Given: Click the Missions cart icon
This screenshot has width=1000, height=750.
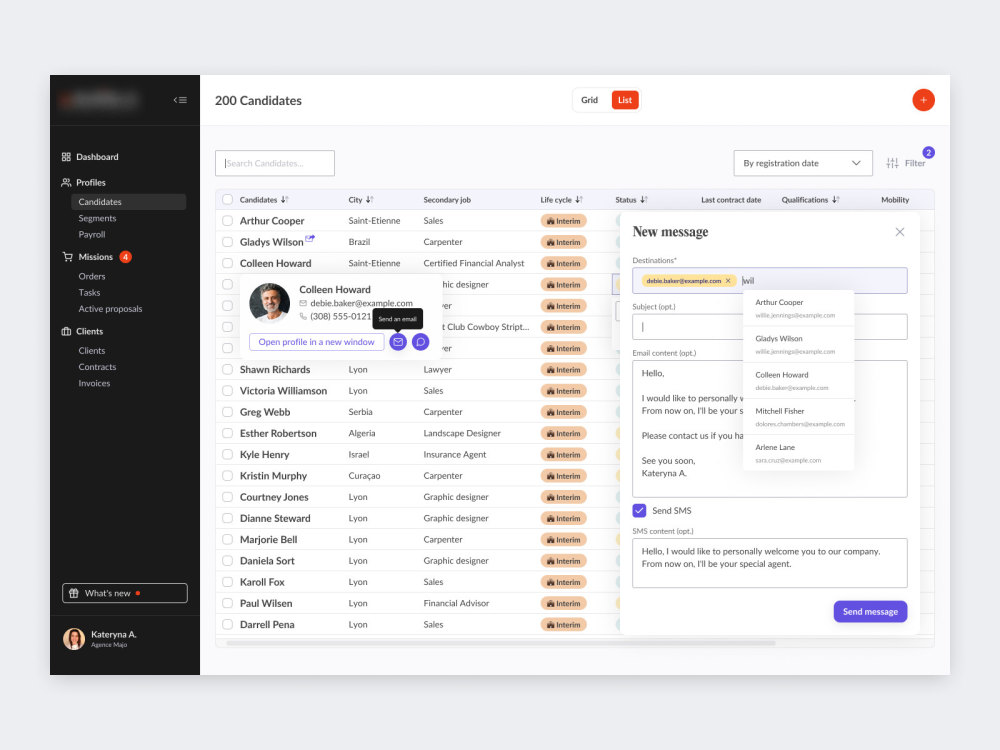Looking at the screenshot, I should pos(68,257).
